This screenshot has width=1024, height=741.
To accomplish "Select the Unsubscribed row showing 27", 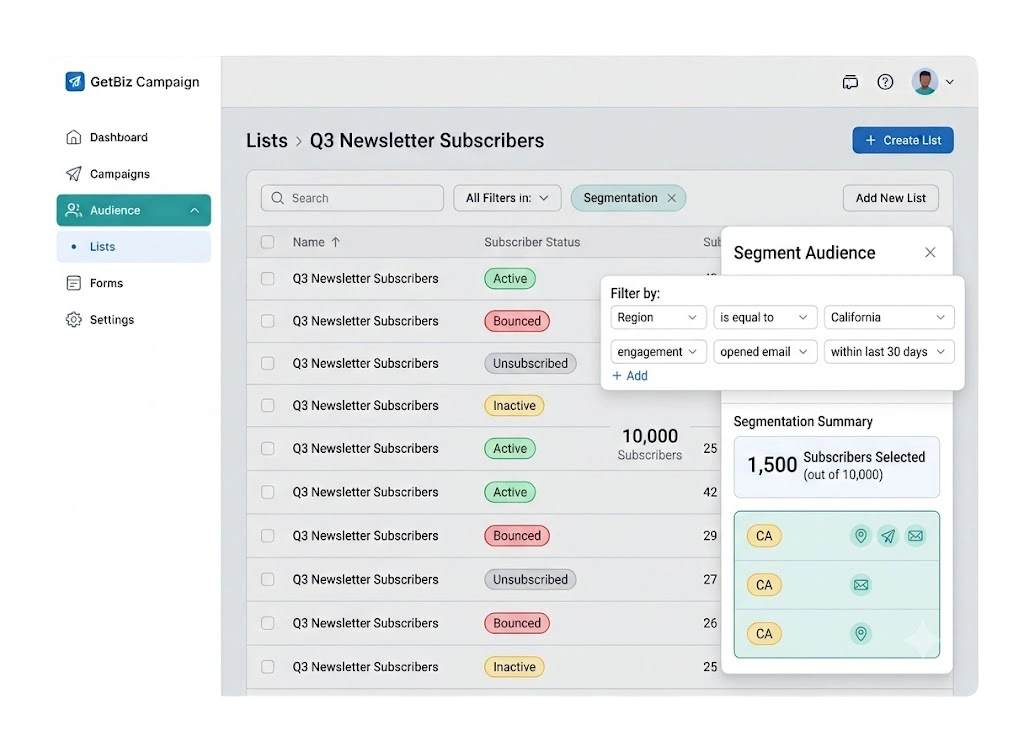I will point(268,580).
